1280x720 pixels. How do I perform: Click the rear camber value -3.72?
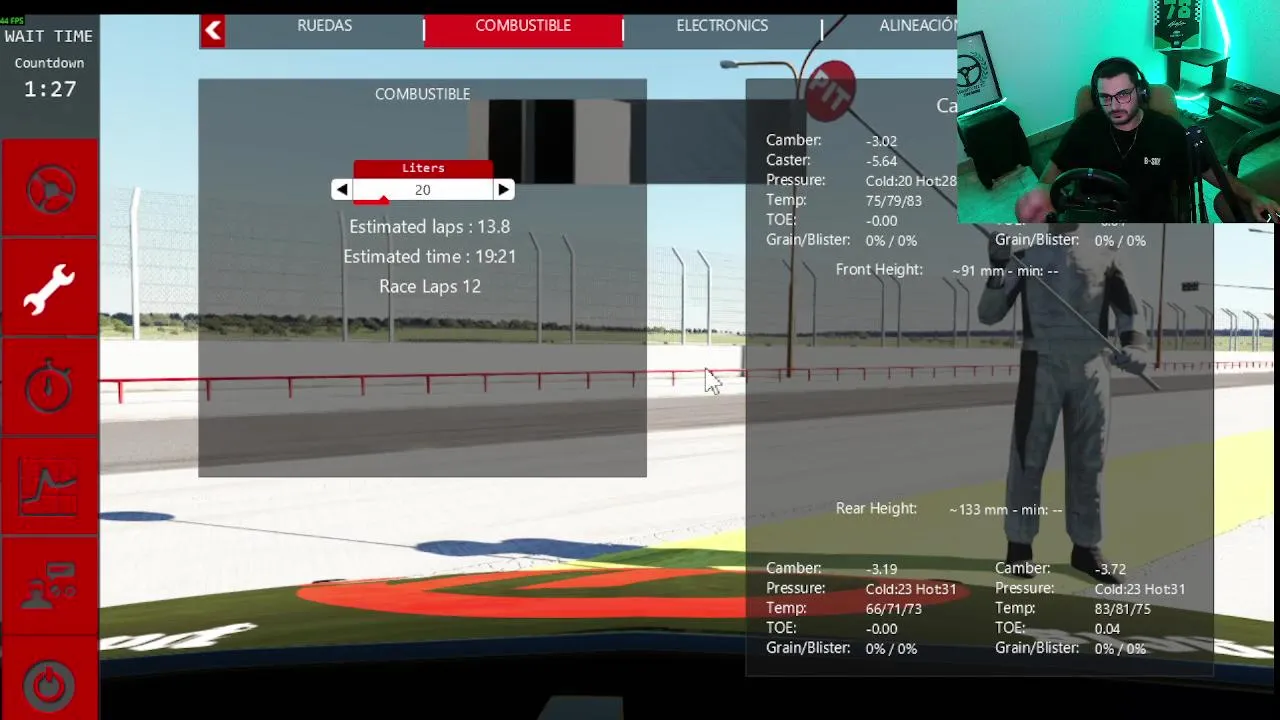click(1110, 569)
